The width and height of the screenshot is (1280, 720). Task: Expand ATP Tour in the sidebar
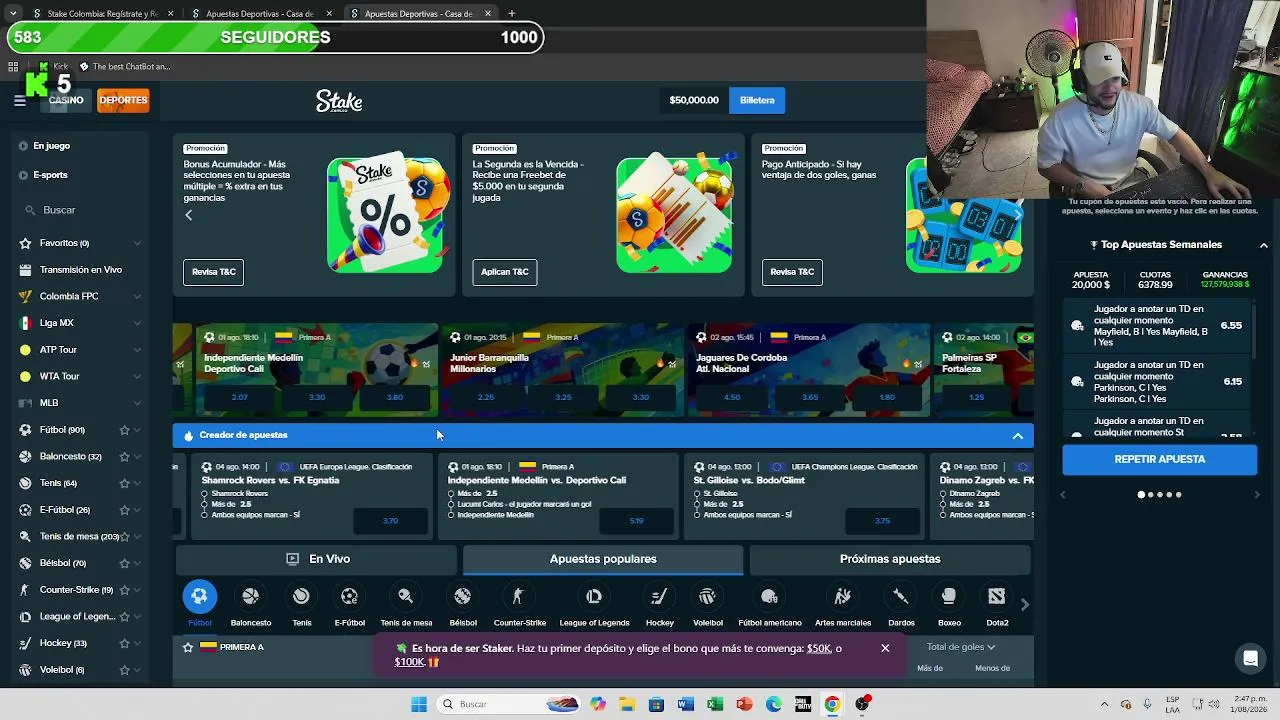(x=137, y=350)
